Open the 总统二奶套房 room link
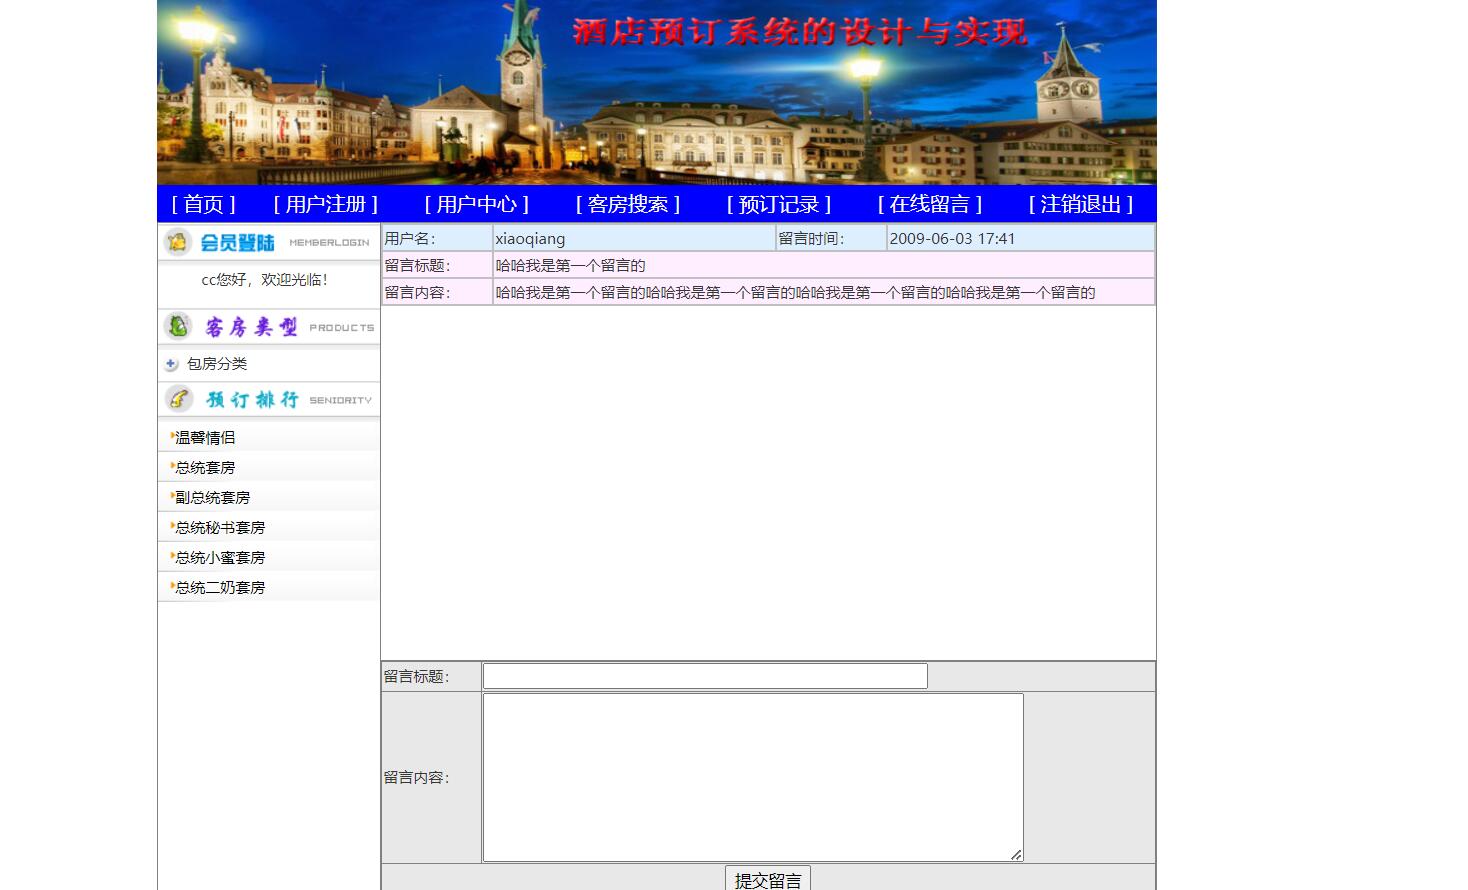This screenshot has height=890, width=1468. point(220,587)
